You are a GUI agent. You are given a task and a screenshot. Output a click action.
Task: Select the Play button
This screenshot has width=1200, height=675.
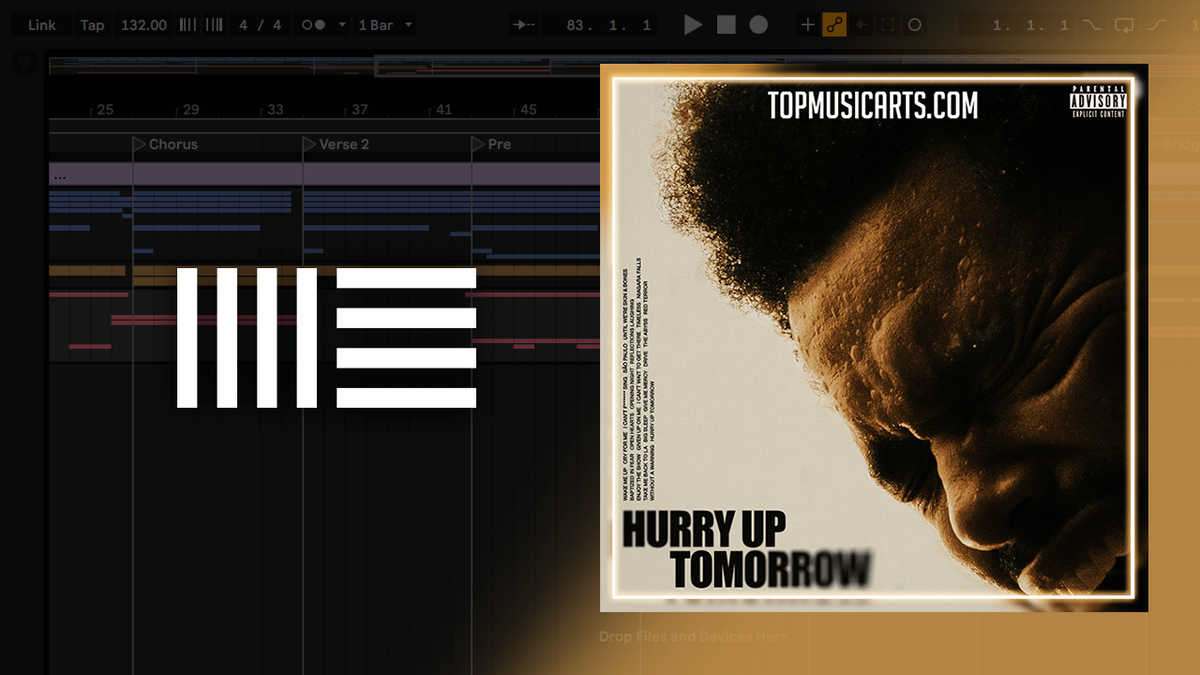(694, 24)
